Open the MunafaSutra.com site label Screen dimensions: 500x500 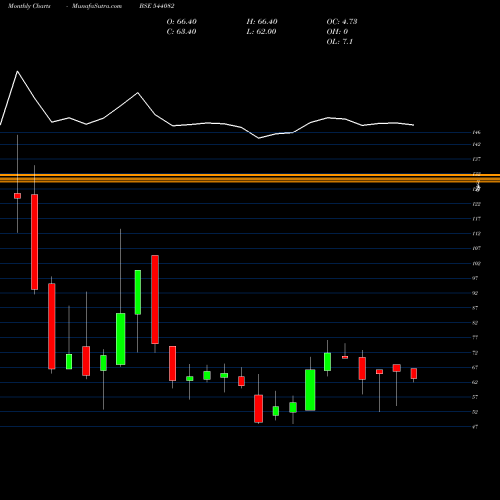coord(97,6)
